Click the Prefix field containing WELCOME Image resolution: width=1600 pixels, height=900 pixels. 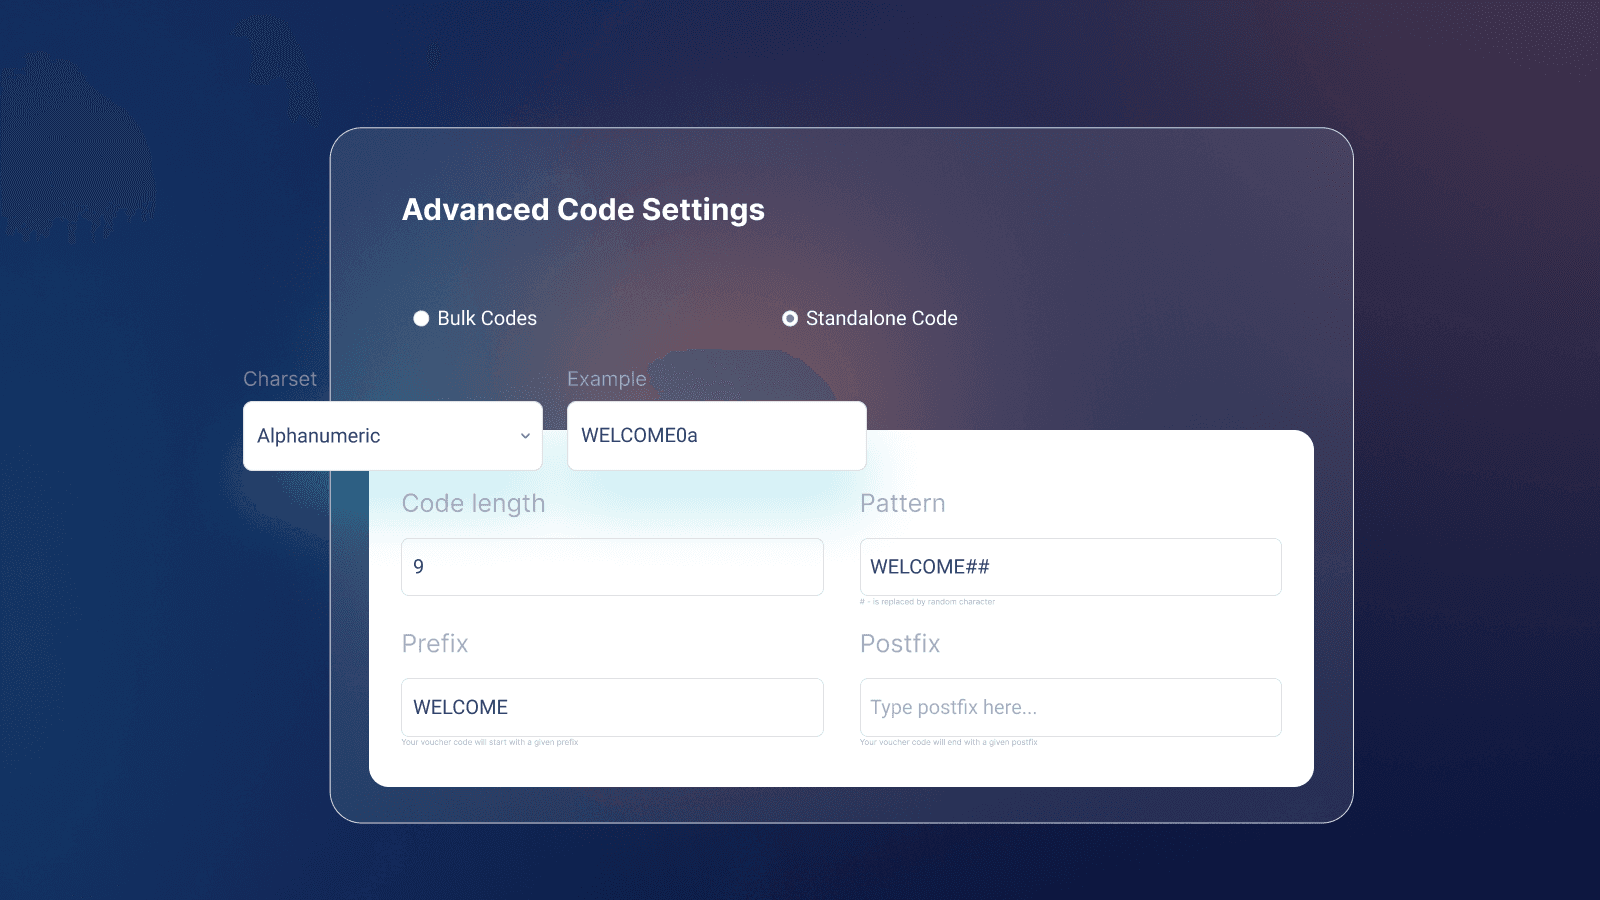pos(612,707)
